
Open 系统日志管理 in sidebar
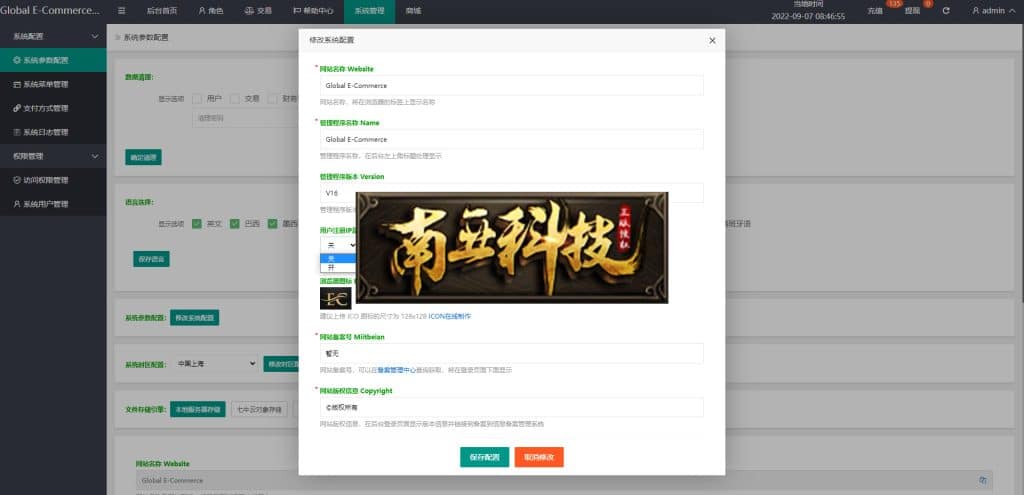point(53,132)
